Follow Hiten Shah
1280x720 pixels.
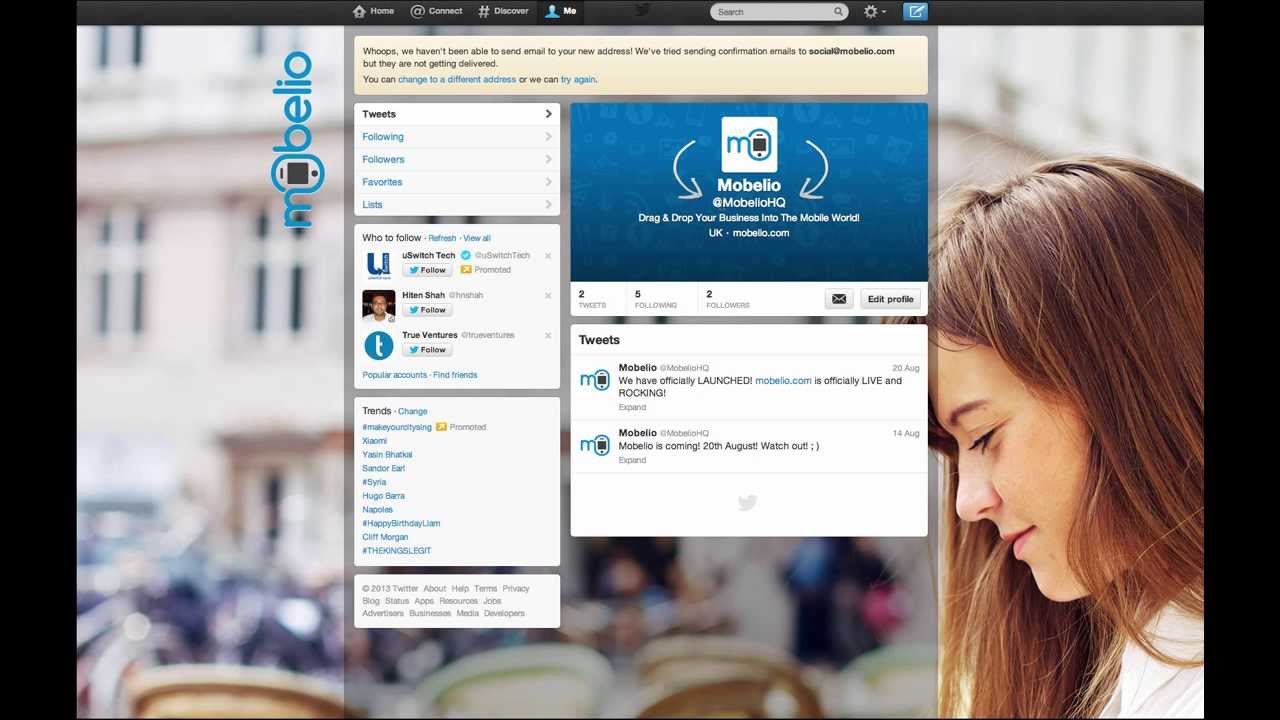[x=427, y=310]
